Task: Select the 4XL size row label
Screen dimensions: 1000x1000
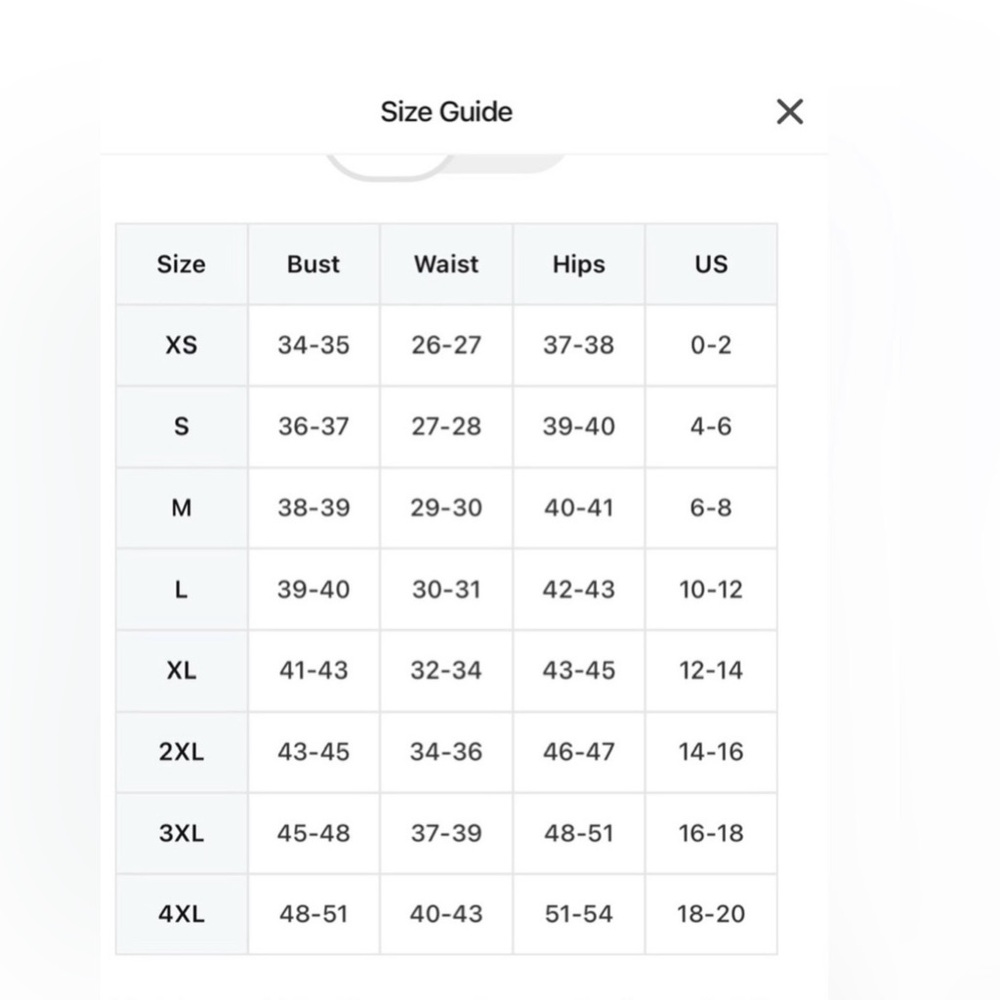Action: (x=182, y=914)
